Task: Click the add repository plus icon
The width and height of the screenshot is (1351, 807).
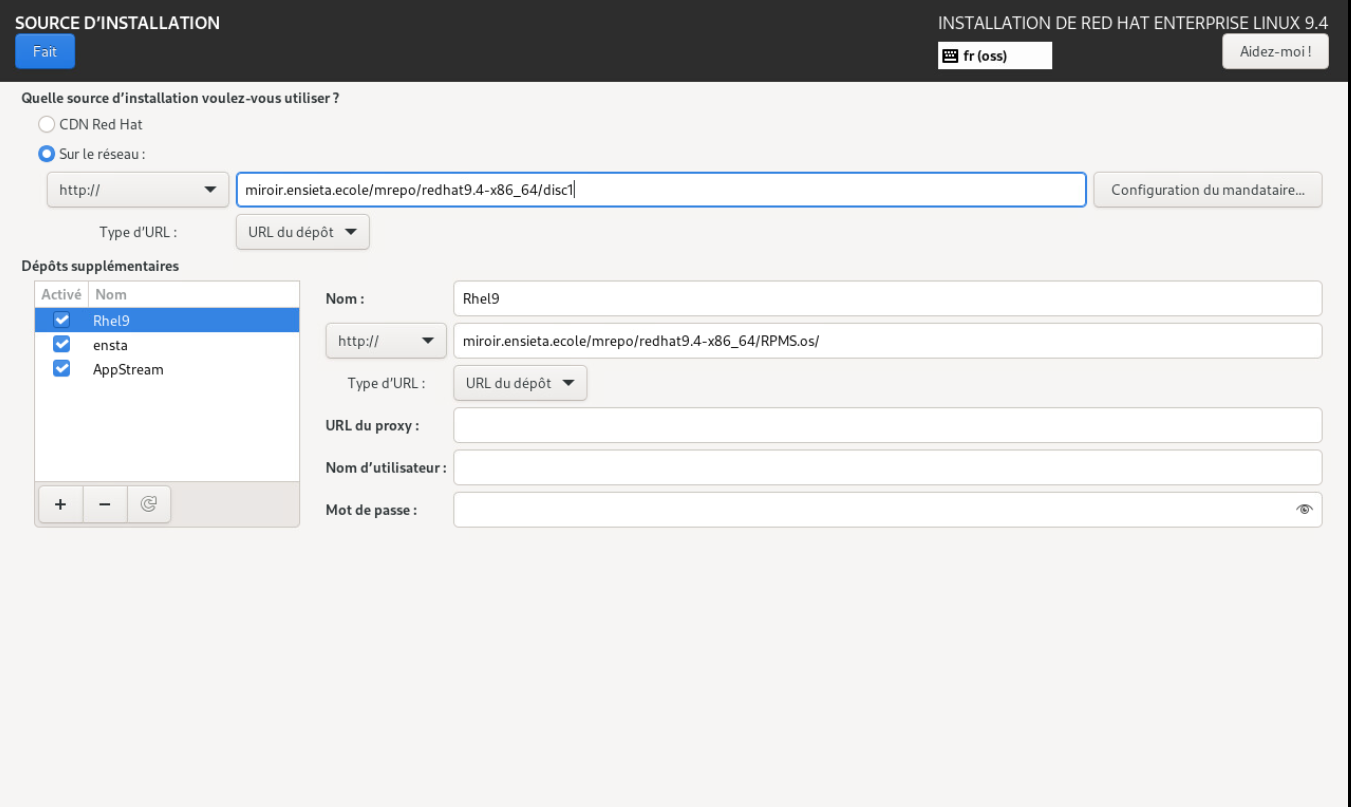Action: click(61, 505)
